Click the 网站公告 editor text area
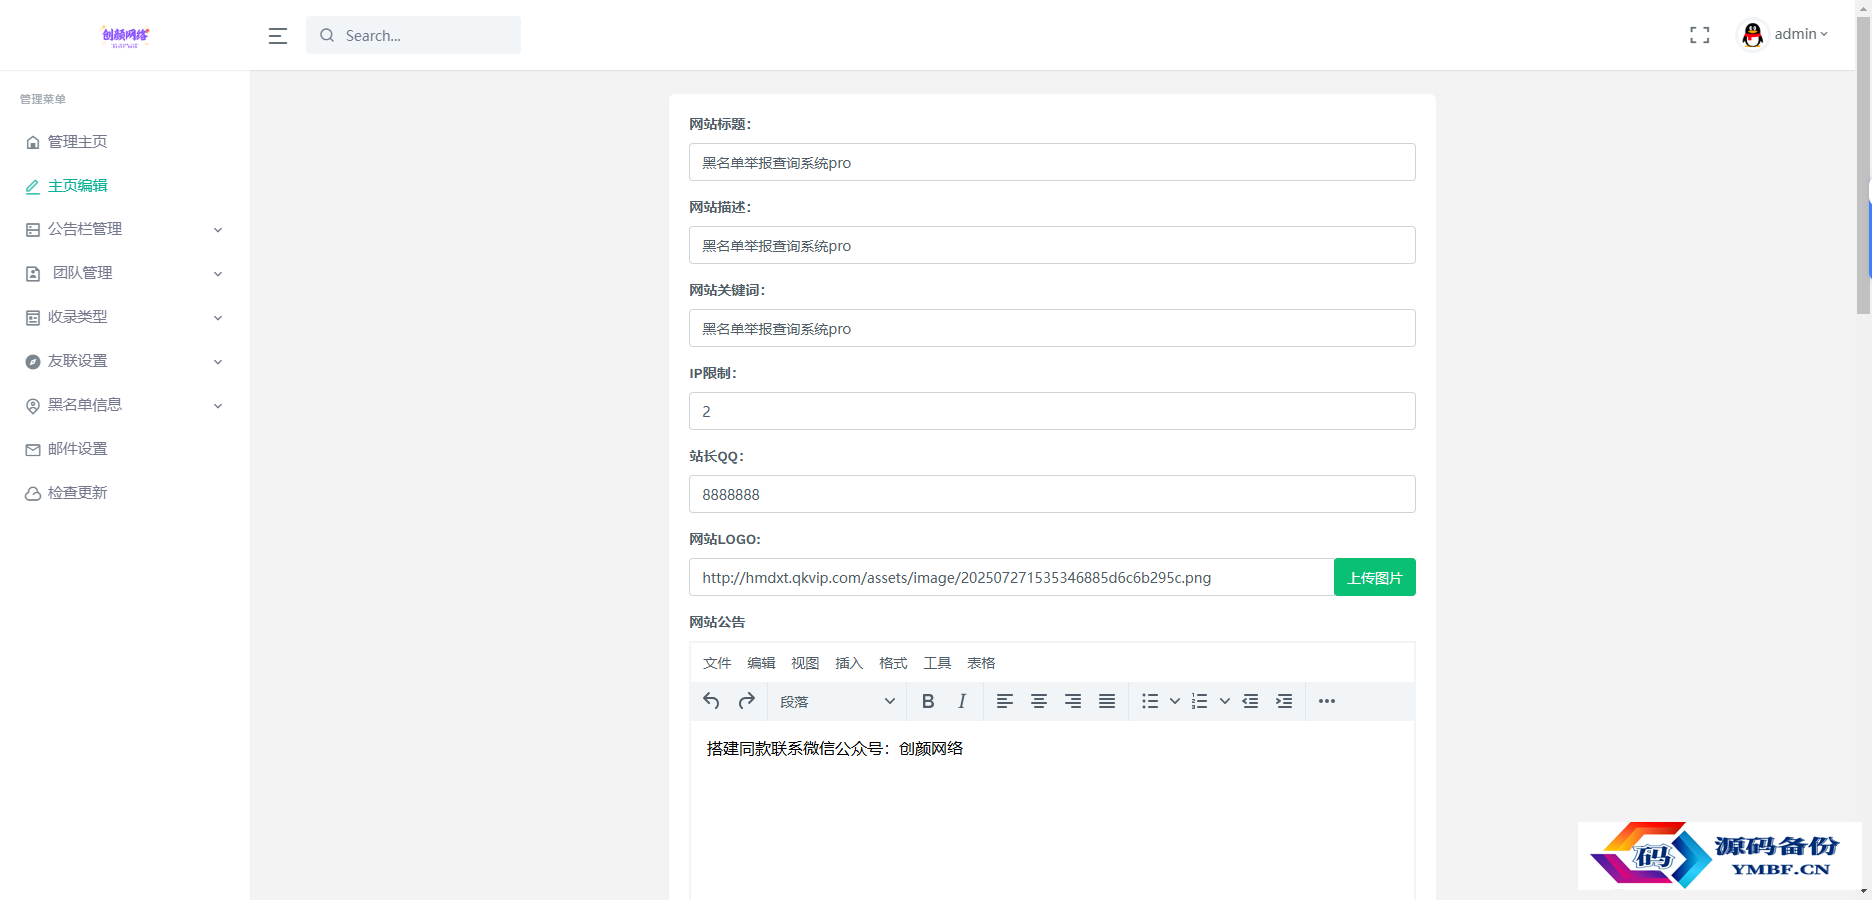Viewport: 1872px width, 900px height. [x=1052, y=810]
